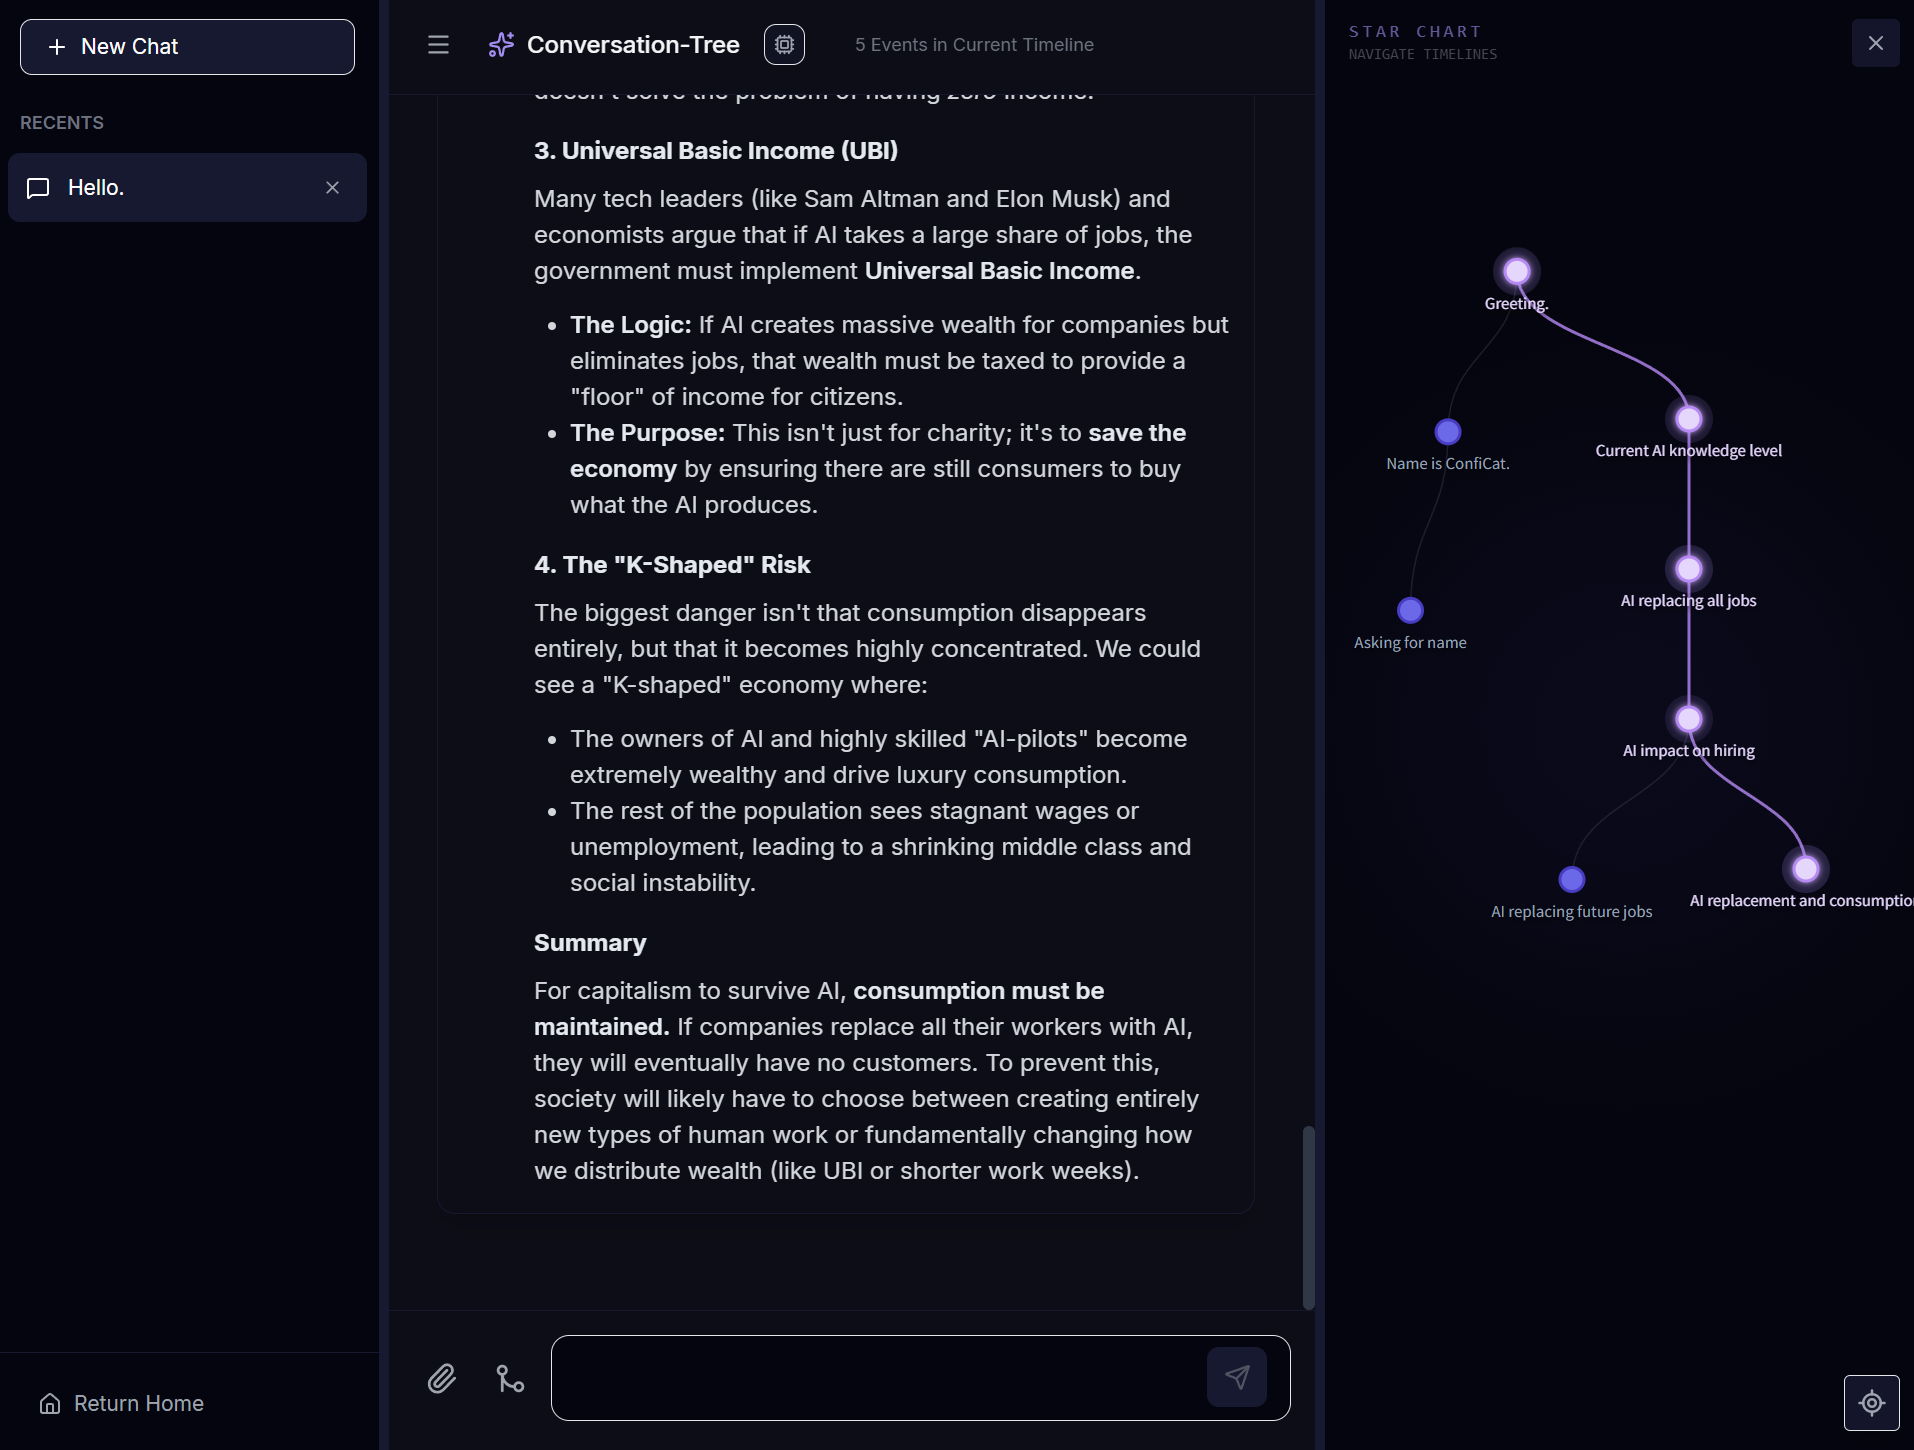Click the branch conversation icon
This screenshot has height=1450, width=1914.
coord(510,1379)
